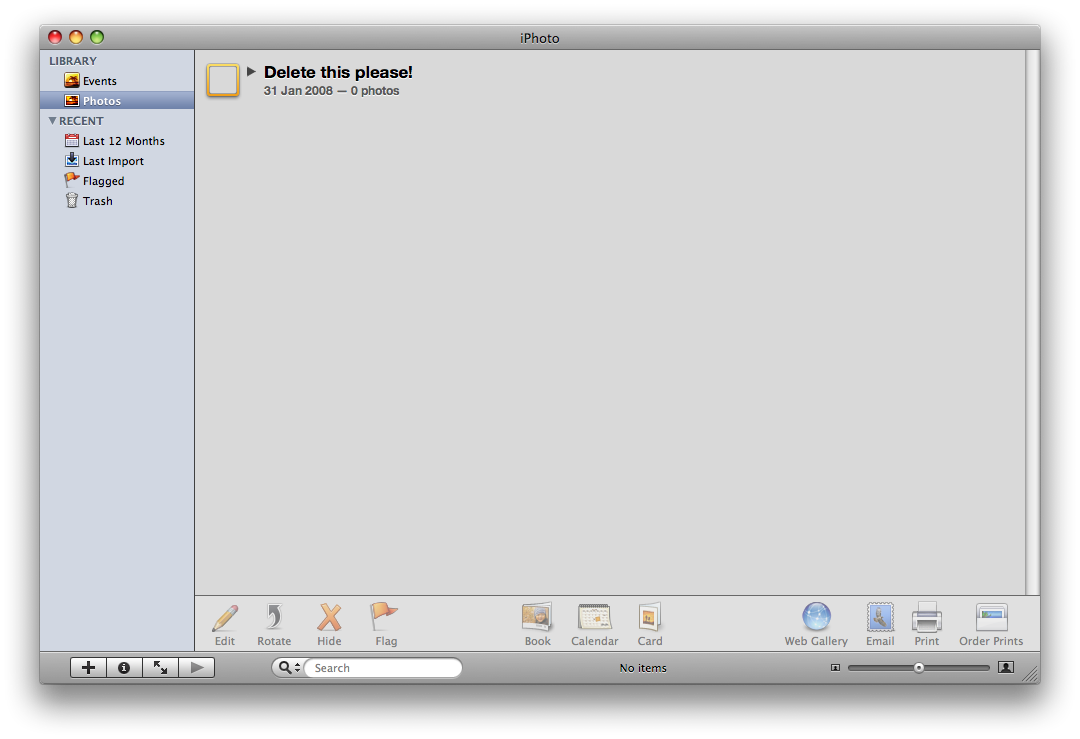The height and width of the screenshot is (739, 1080).
Task: Zoom the iPhoto window with green button
Action: click(x=97, y=37)
